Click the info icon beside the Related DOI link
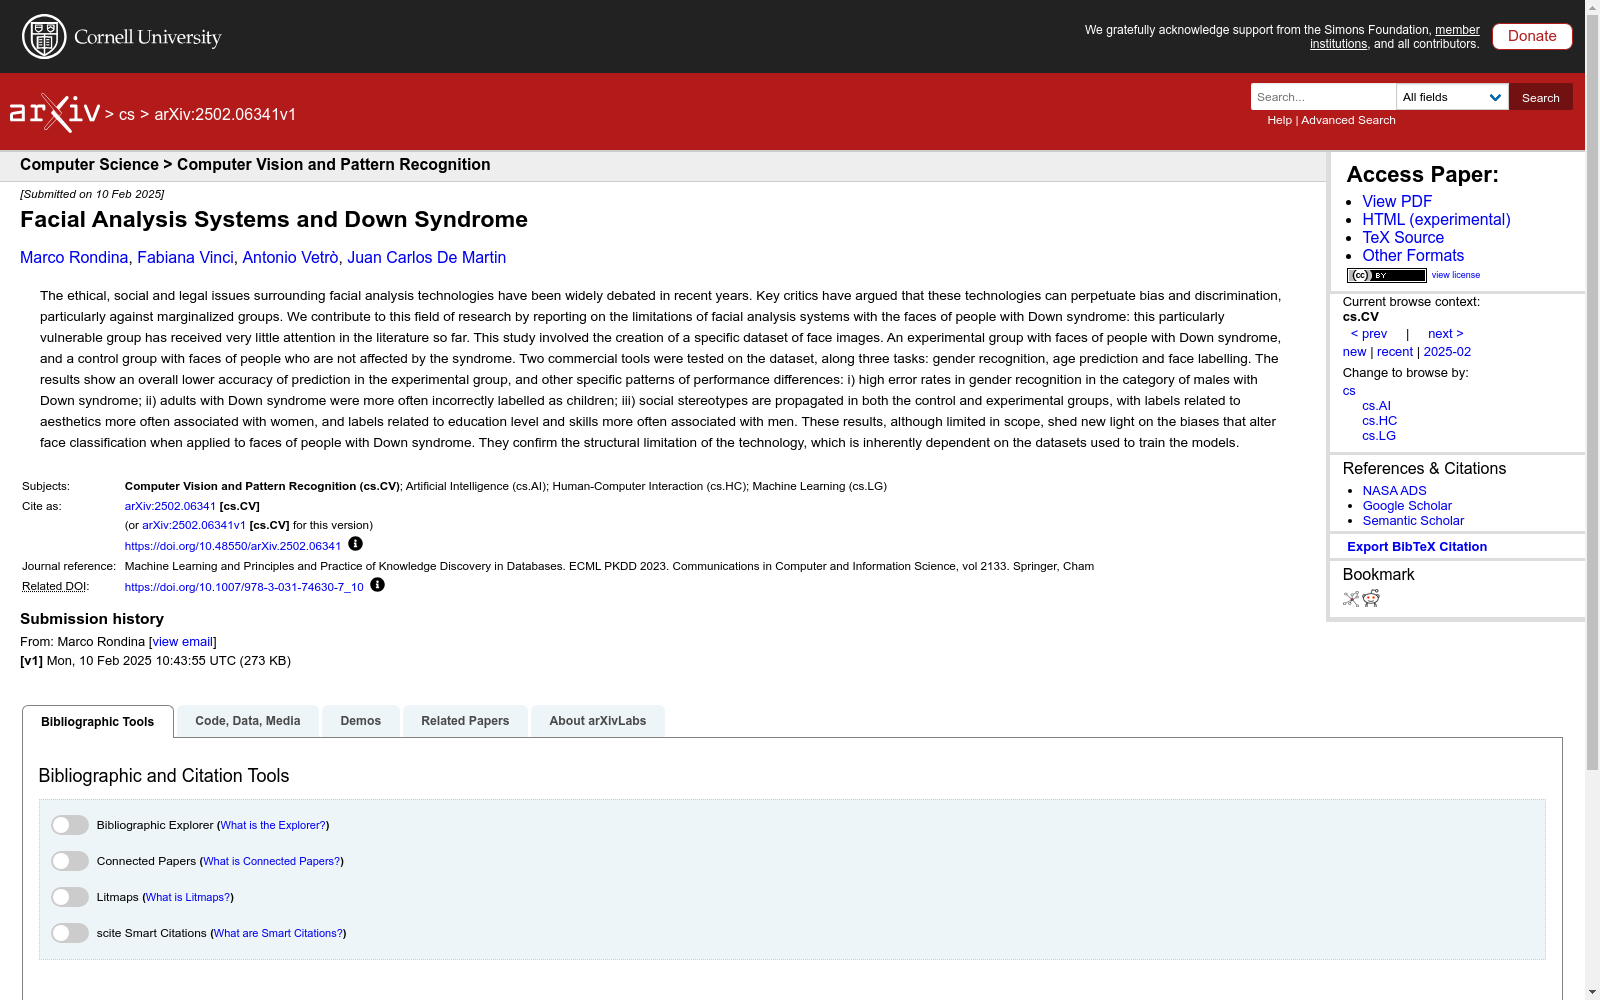Screen dimensions: 1600x1000 click(377, 585)
